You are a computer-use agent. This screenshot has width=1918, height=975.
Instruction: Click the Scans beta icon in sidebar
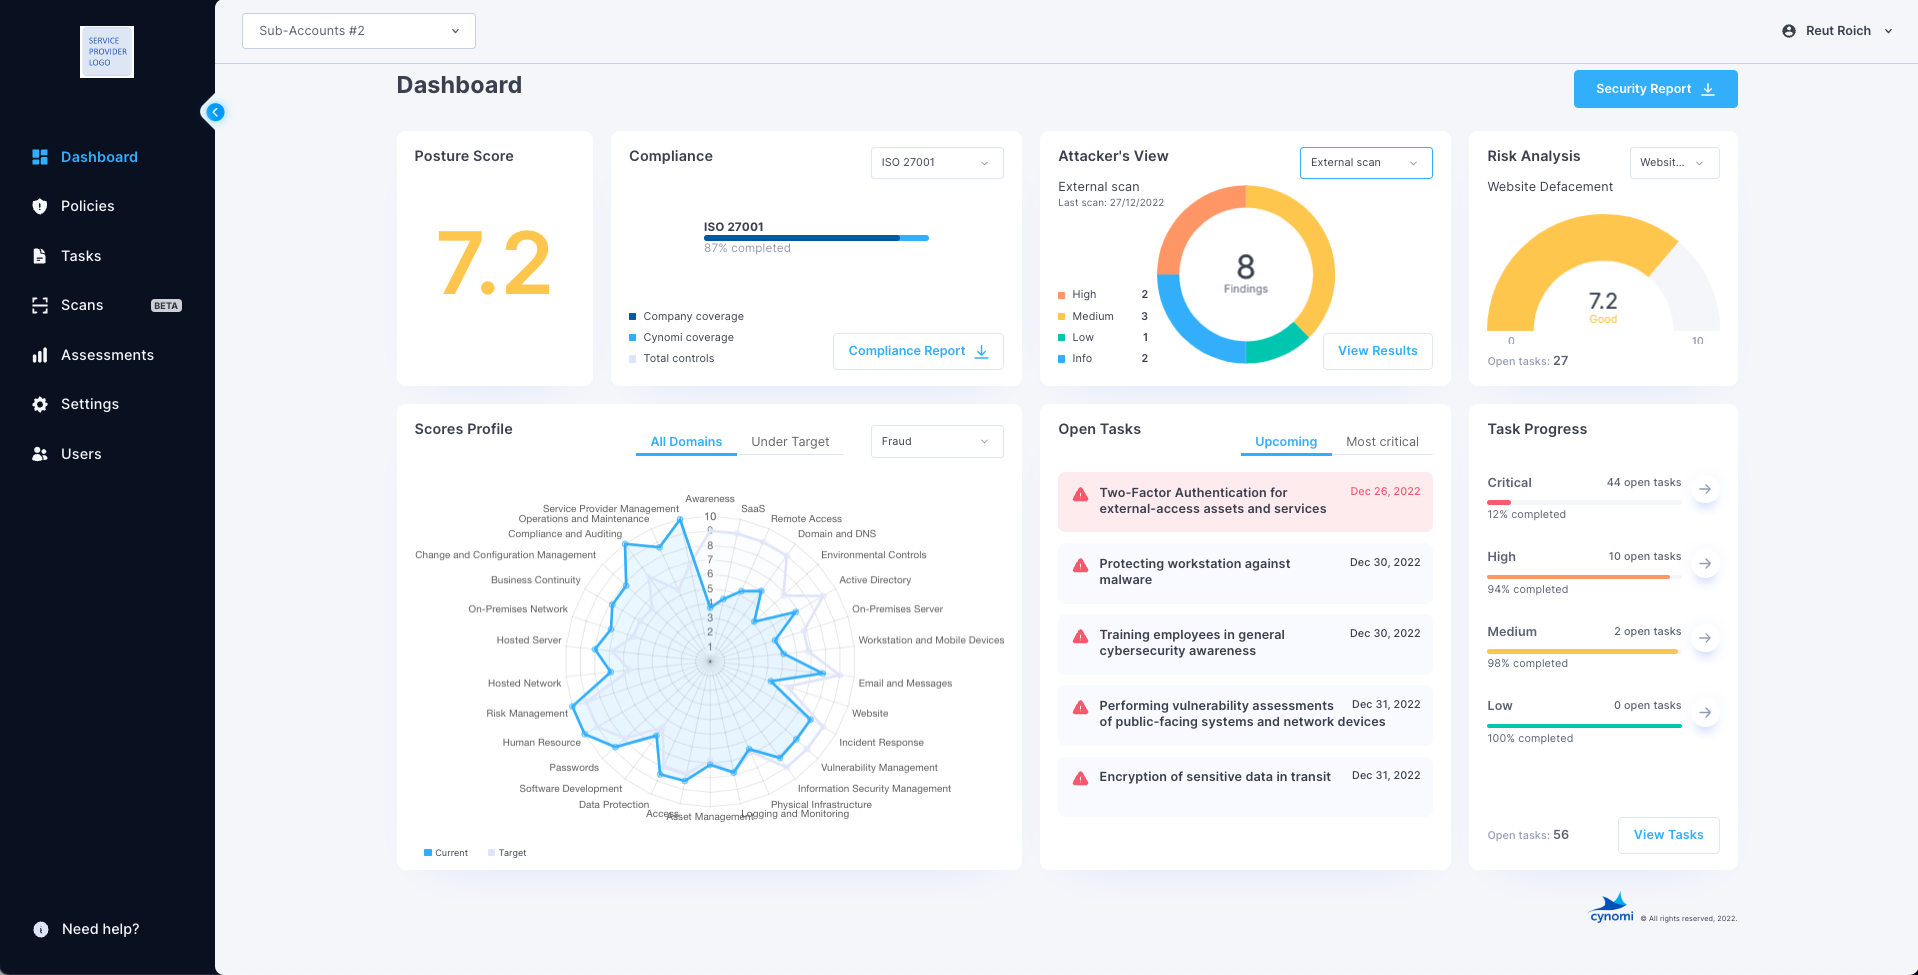click(40, 305)
